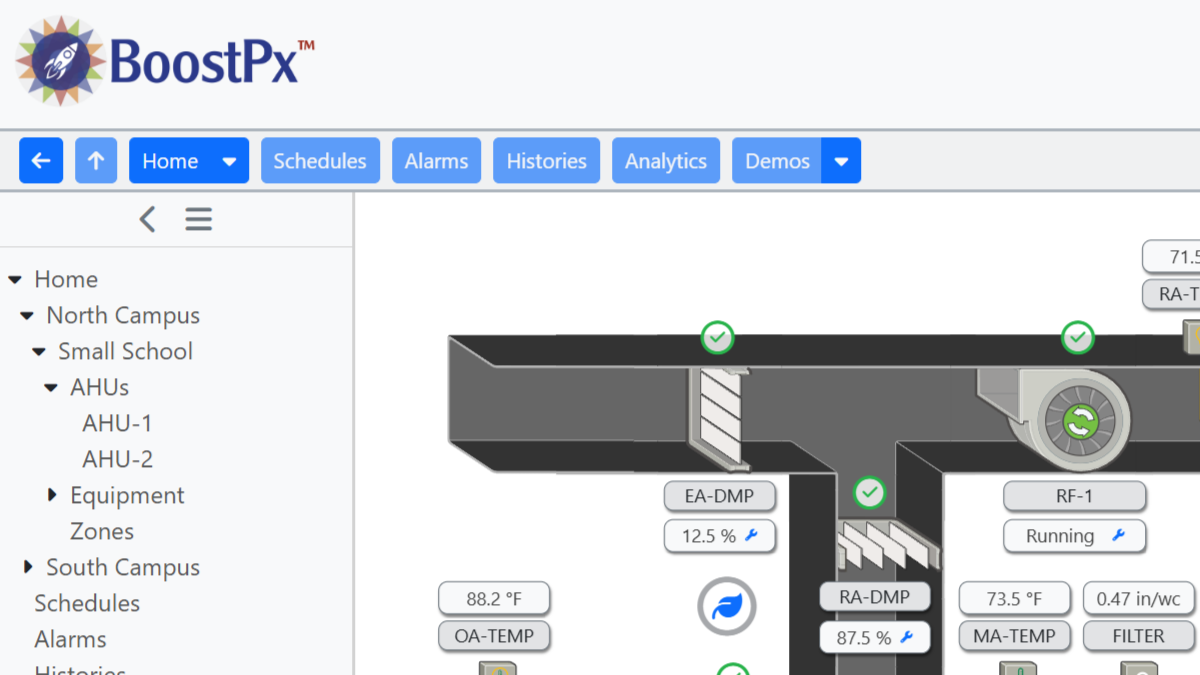Click green check status above exhaust damper

tap(717, 338)
